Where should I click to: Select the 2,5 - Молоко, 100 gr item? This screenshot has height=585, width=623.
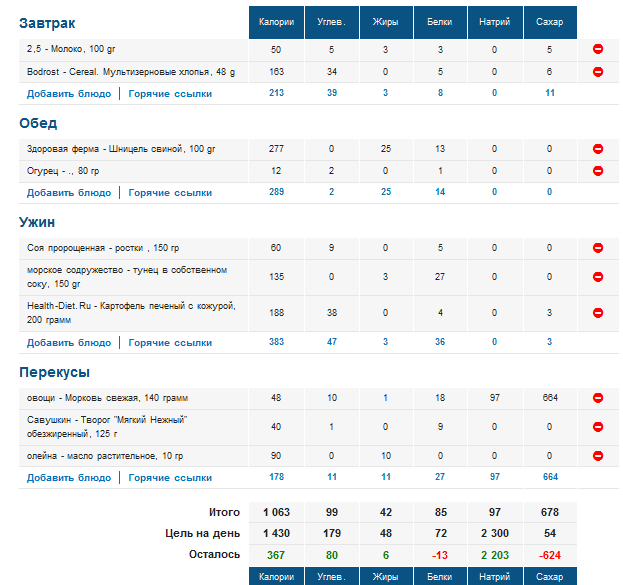click(x=71, y=49)
